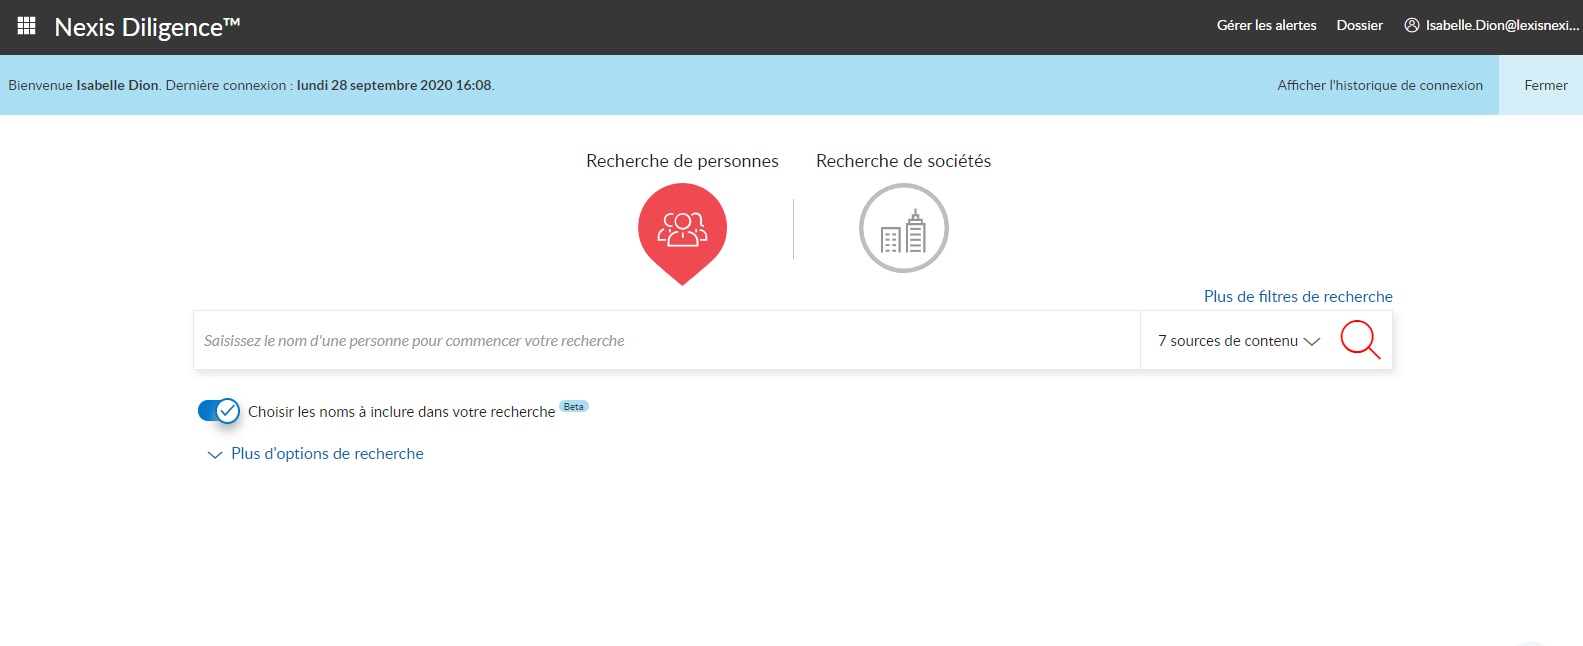Click the arrow next to 7 sources de contenu
The height and width of the screenshot is (646, 1583).
(1312, 341)
